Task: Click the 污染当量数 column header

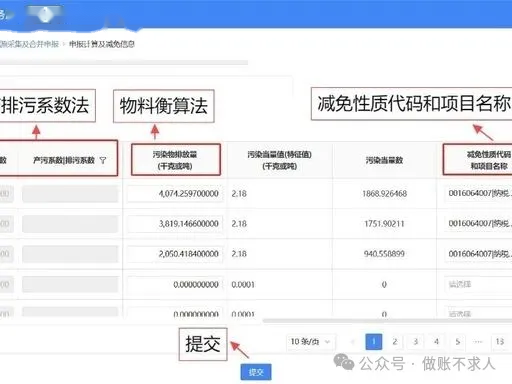Action: point(384,160)
